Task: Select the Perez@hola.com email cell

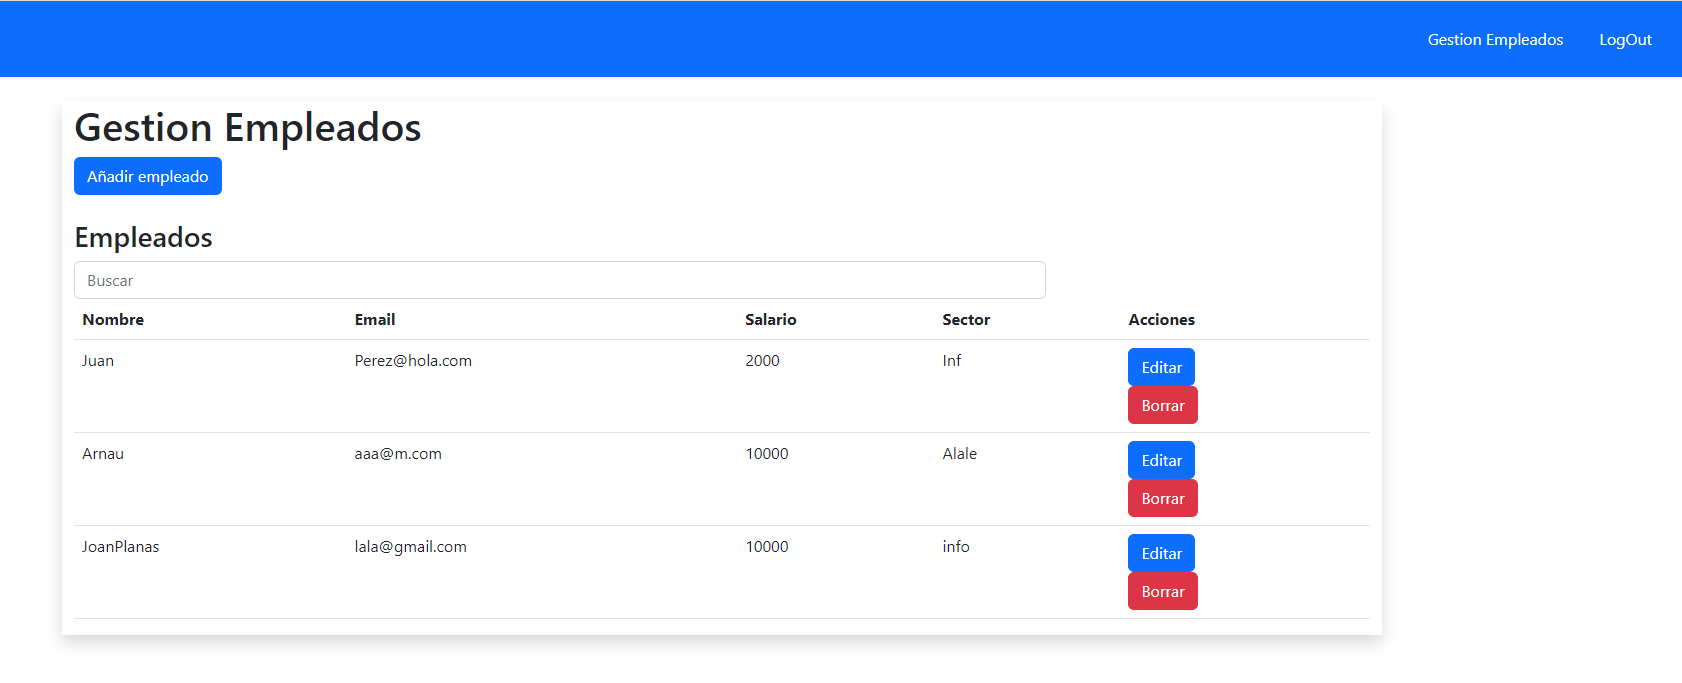Action: click(x=413, y=361)
